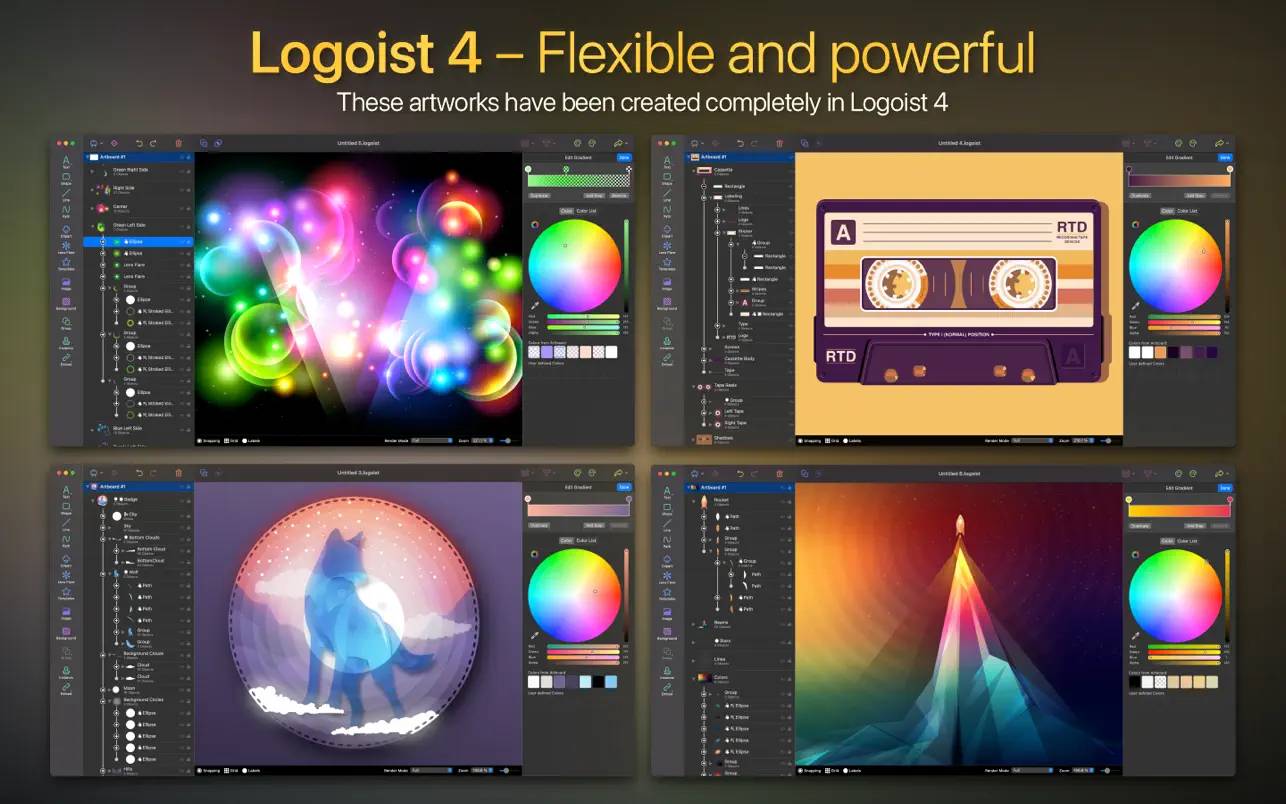Select the Text tool in the neon bubbles window
Screen dimensions: 1286x804
pyautogui.click(x=66, y=161)
